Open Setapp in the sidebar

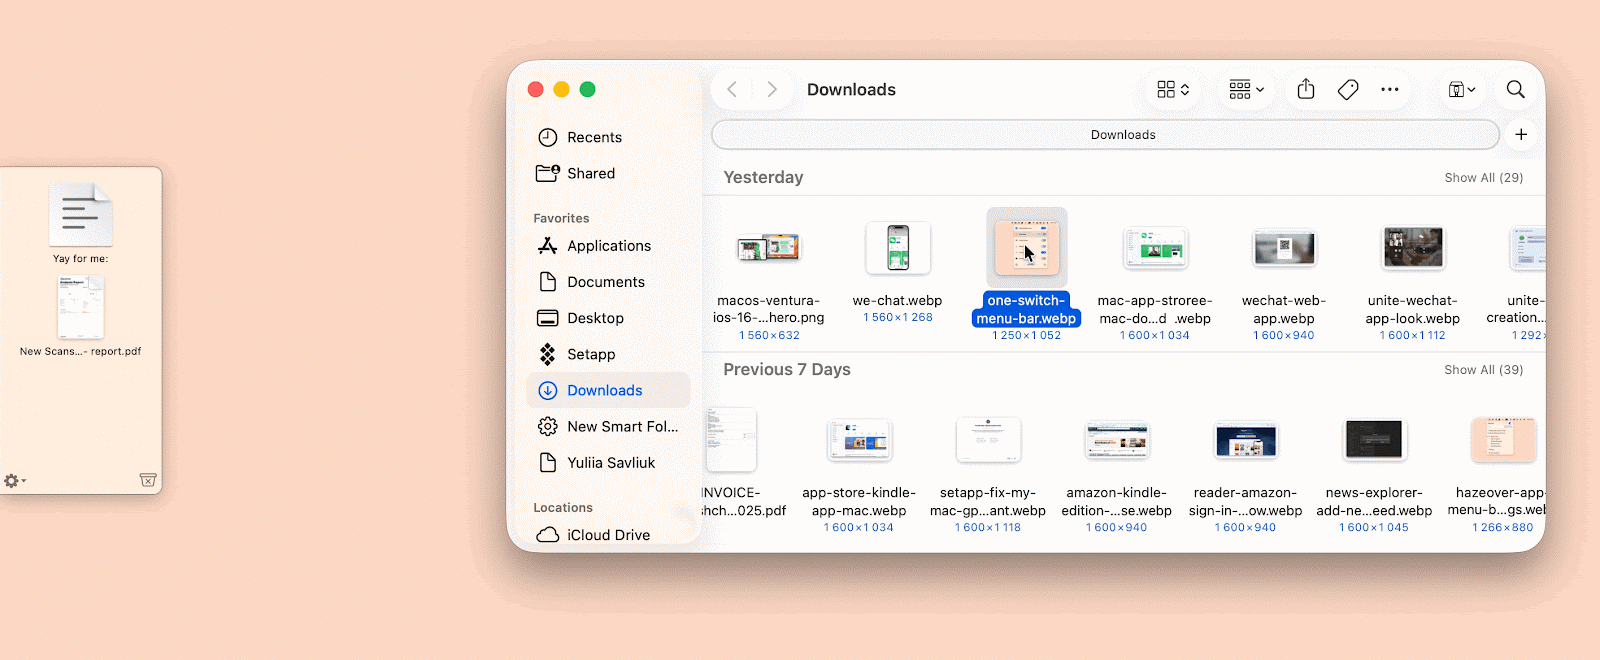pyautogui.click(x=608, y=354)
